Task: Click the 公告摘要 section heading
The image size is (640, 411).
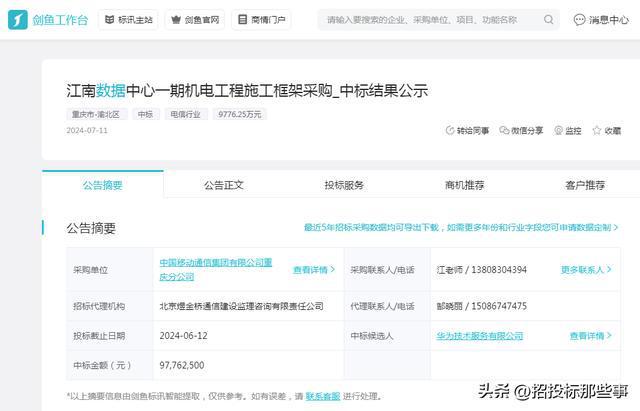Action: (x=91, y=228)
